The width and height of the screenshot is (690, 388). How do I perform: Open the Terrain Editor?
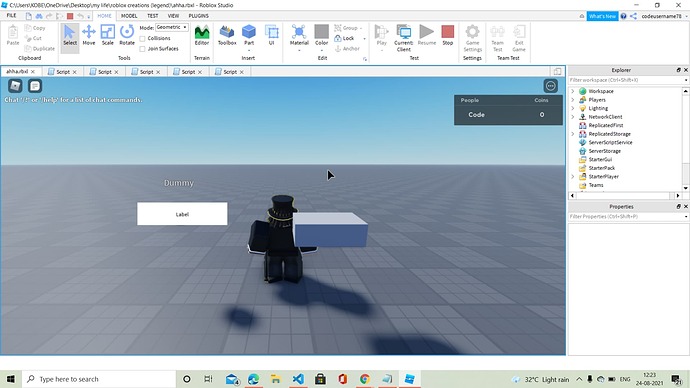[202, 35]
